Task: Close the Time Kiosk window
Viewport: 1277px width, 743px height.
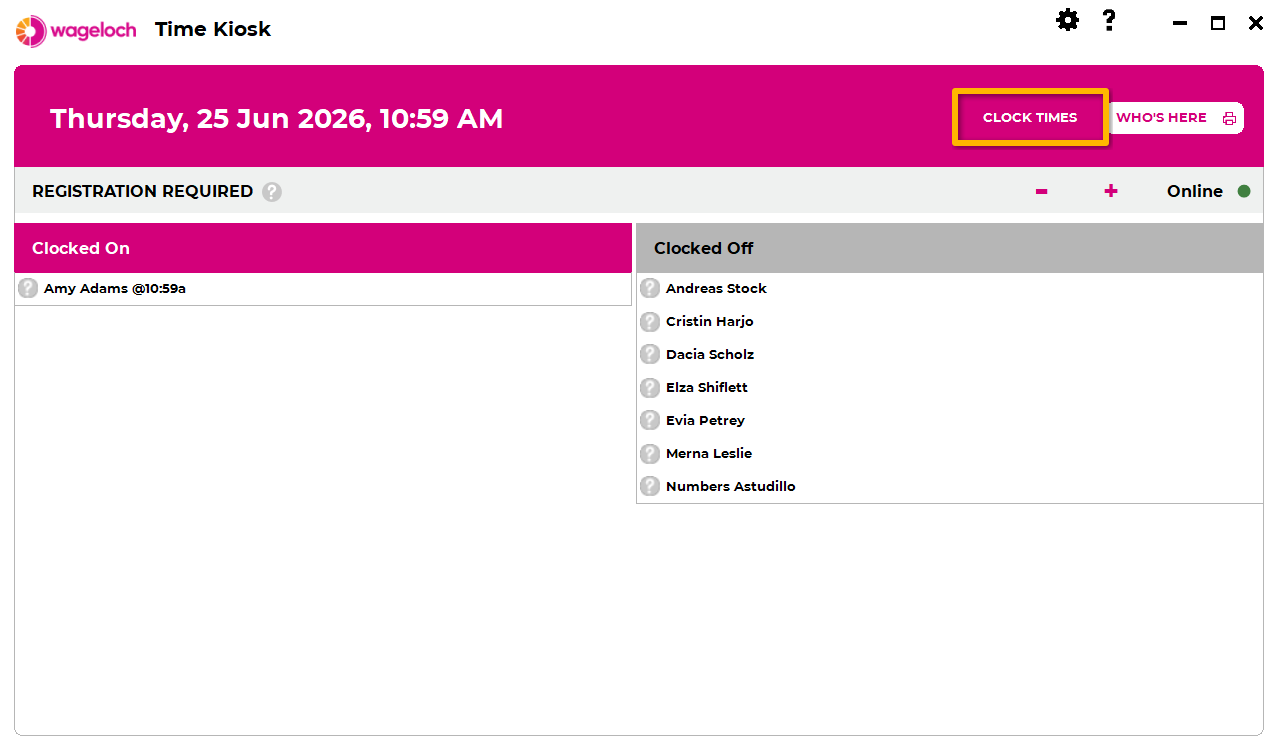Action: click(x=1256, y=23)
